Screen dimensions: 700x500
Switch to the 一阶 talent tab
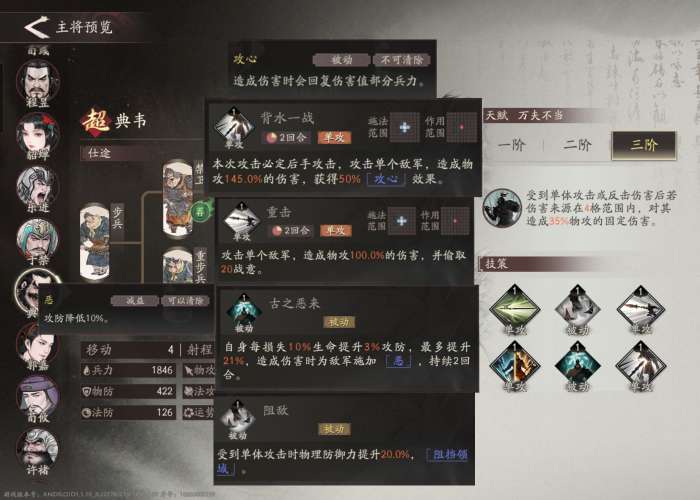click(512, 145)
